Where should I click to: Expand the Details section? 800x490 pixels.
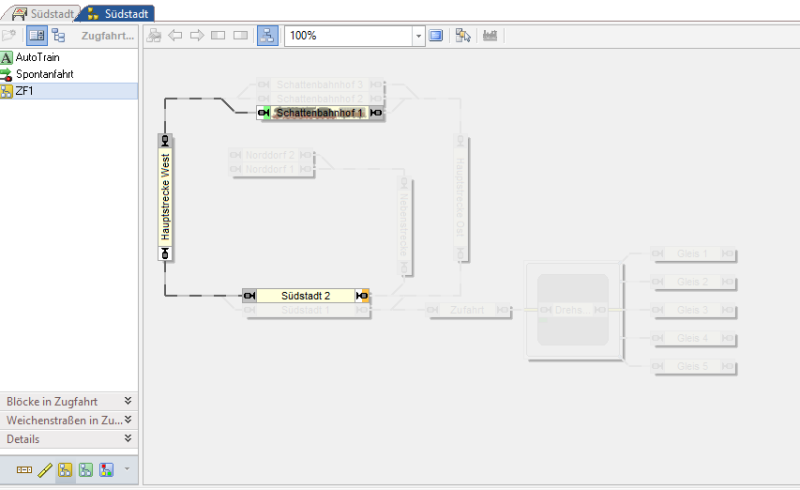point(128,438)
